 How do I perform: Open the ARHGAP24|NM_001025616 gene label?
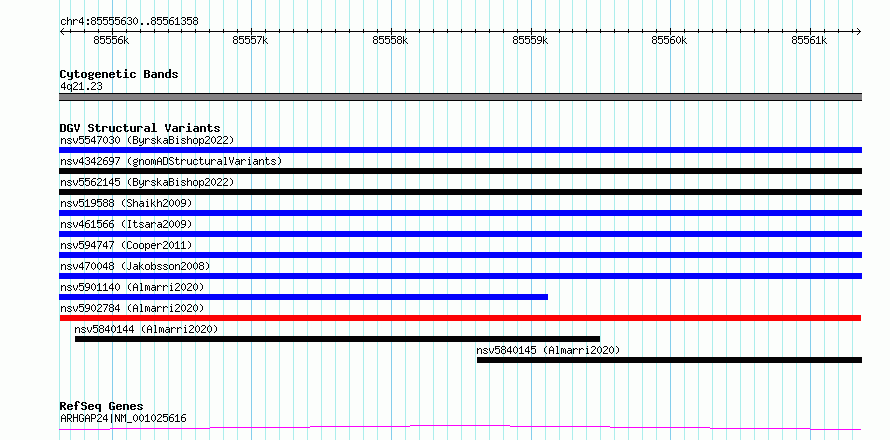point(123,418)
